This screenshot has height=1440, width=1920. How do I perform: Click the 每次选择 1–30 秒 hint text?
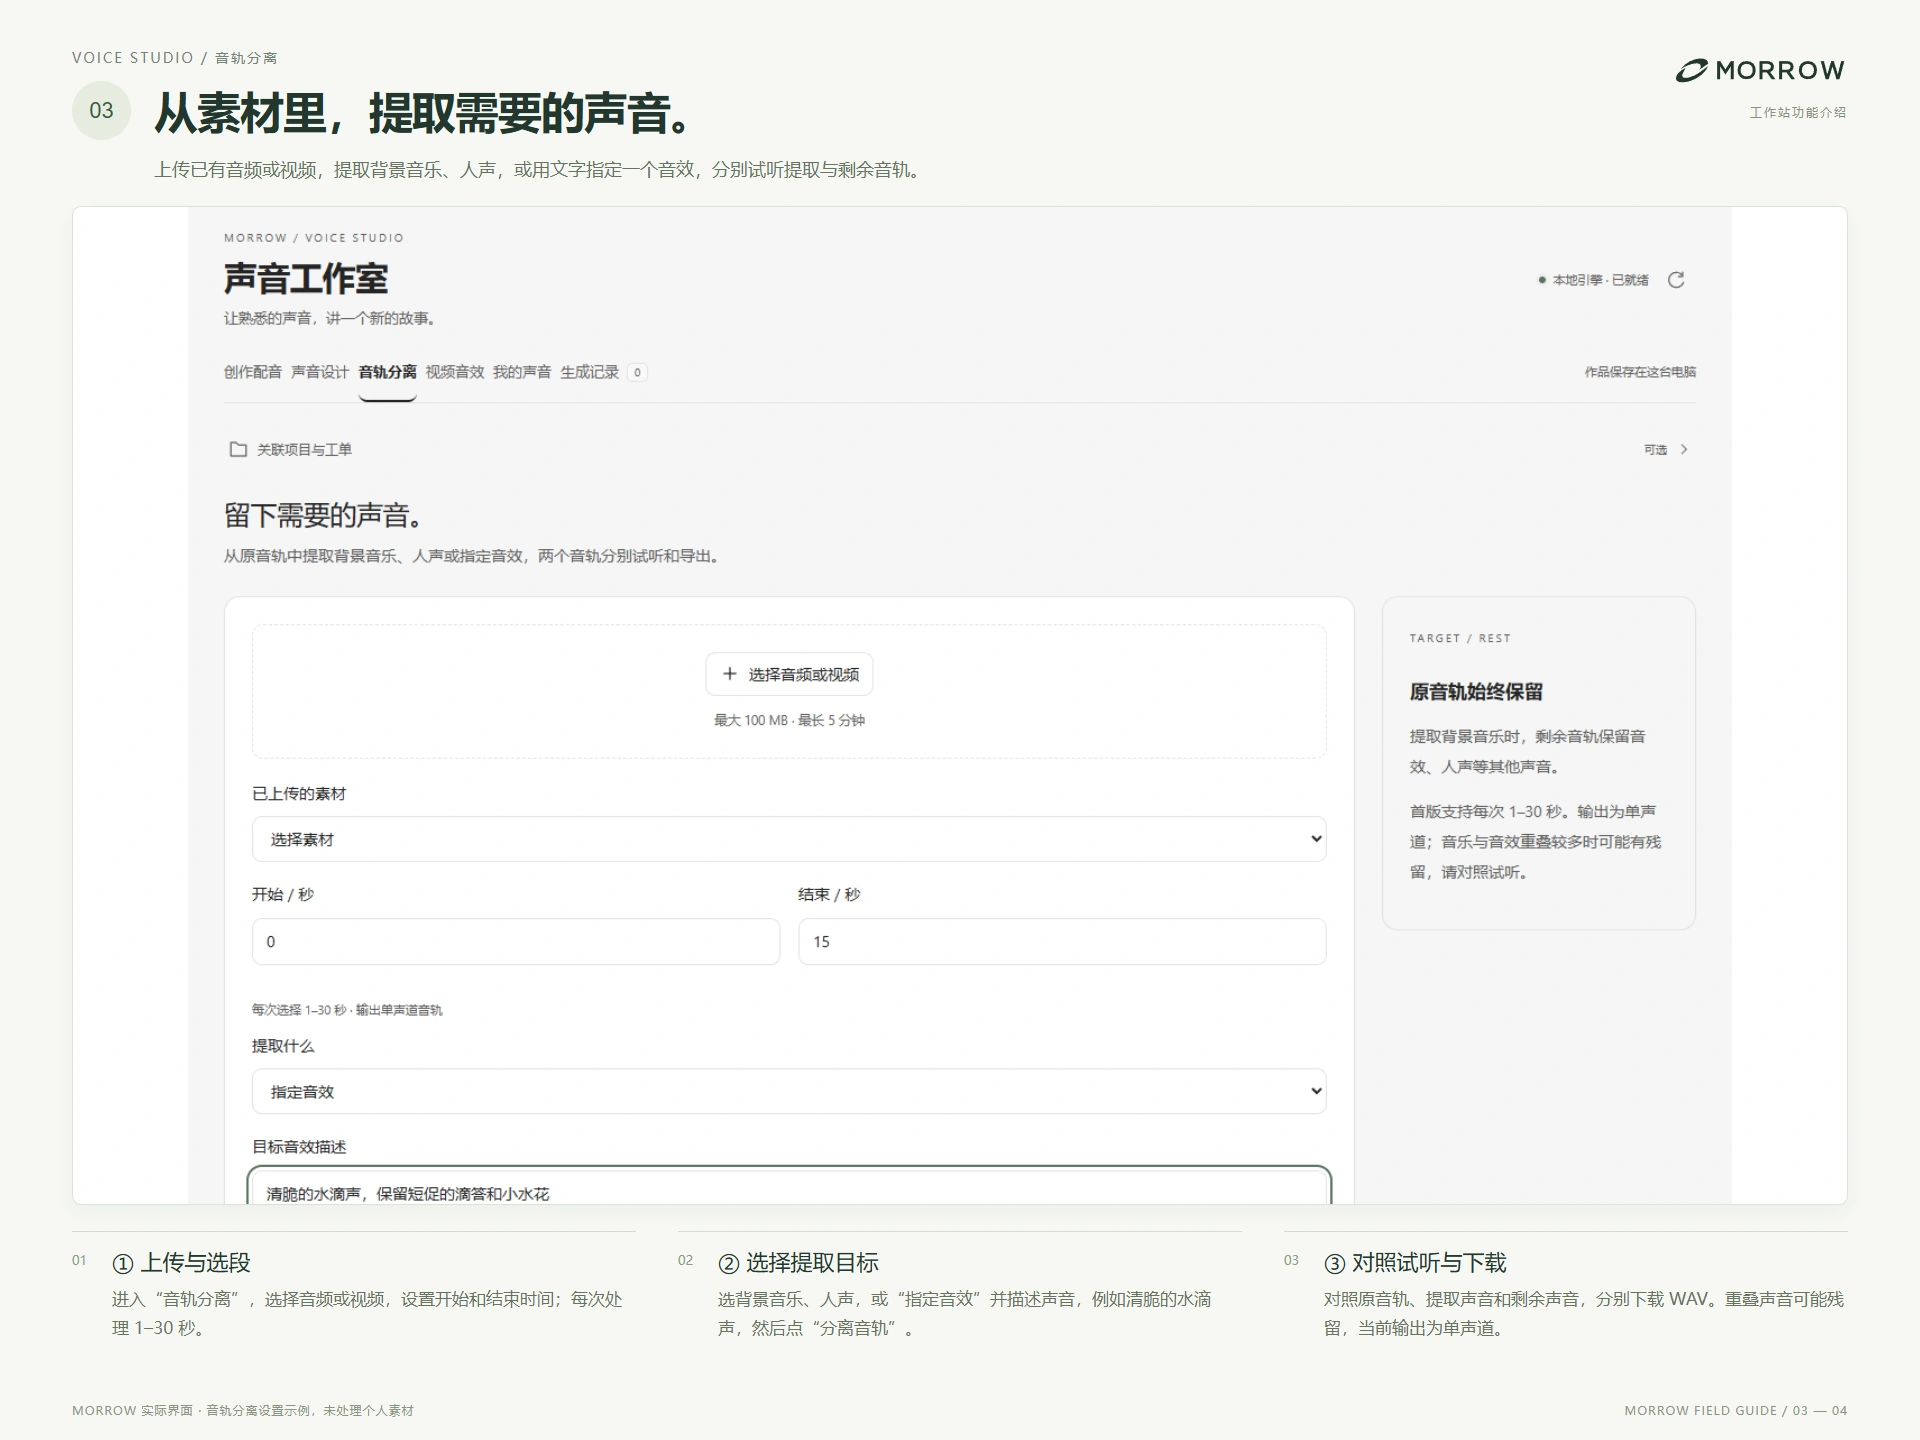pos(347,1010)
